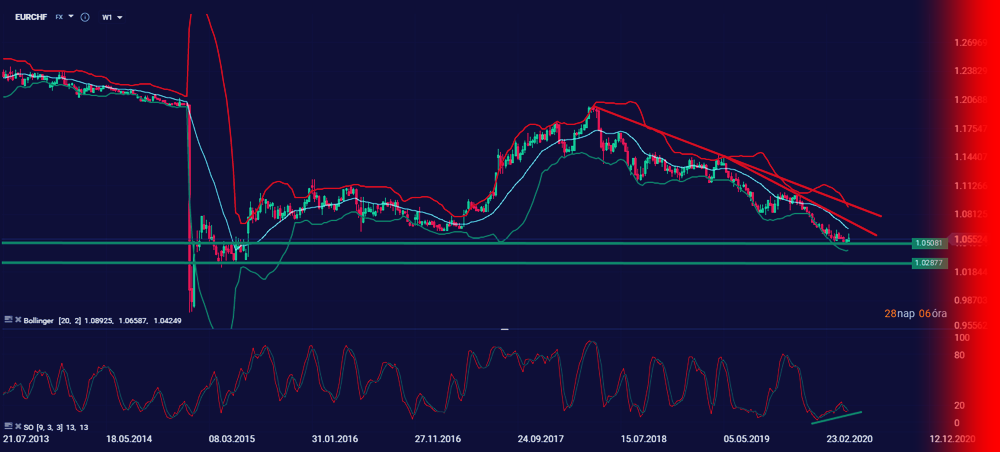Open the Bollinger indicator settings icon
The image size is (1000, 452).
[x=8, y=318]
